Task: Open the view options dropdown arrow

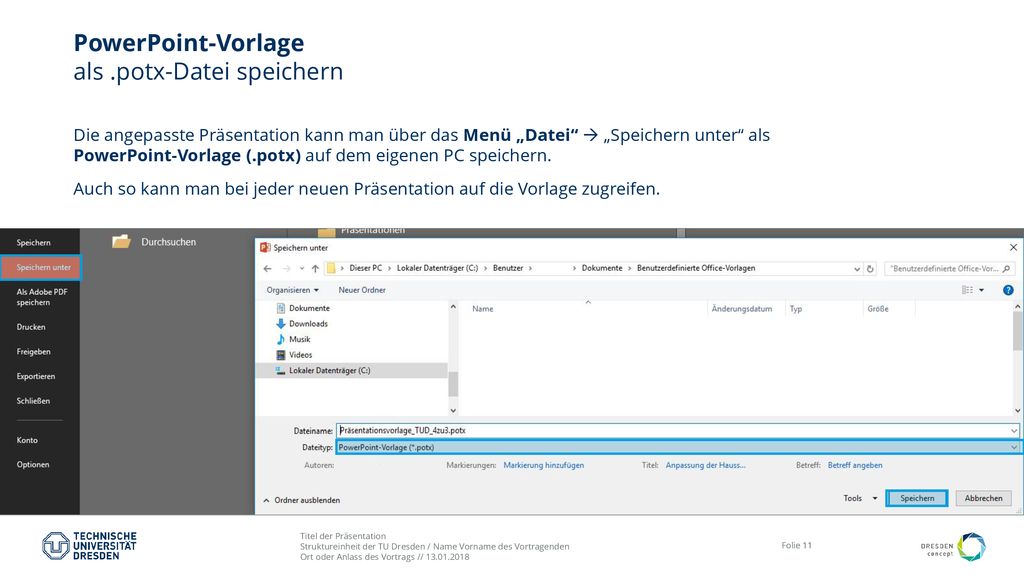Action: pyautogui.click(x=982, y=290)
